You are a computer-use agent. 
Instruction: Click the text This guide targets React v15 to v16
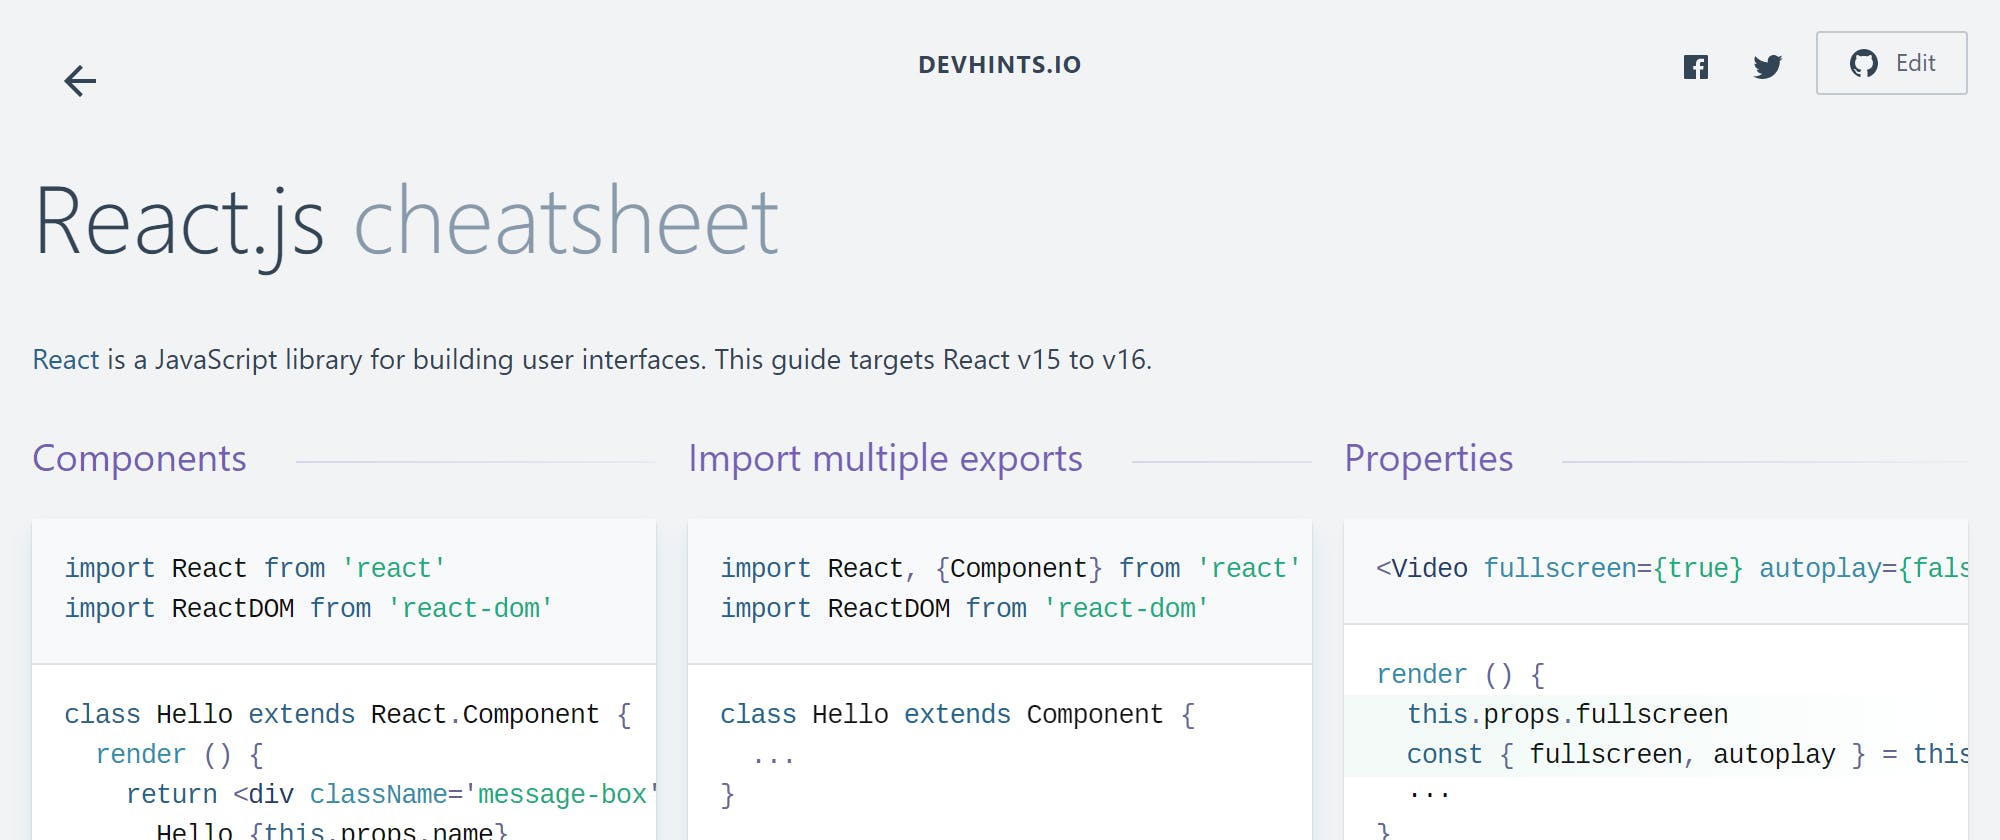[x=933, y=360]
